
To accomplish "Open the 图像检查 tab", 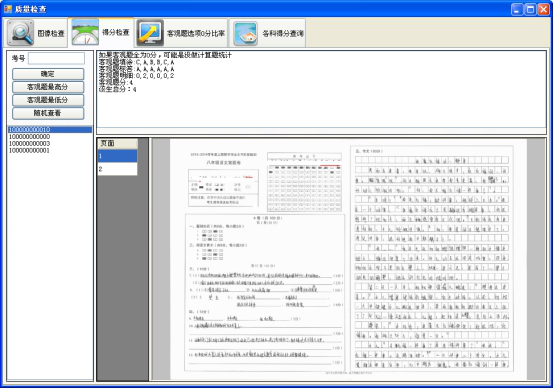I will [36, 33].
